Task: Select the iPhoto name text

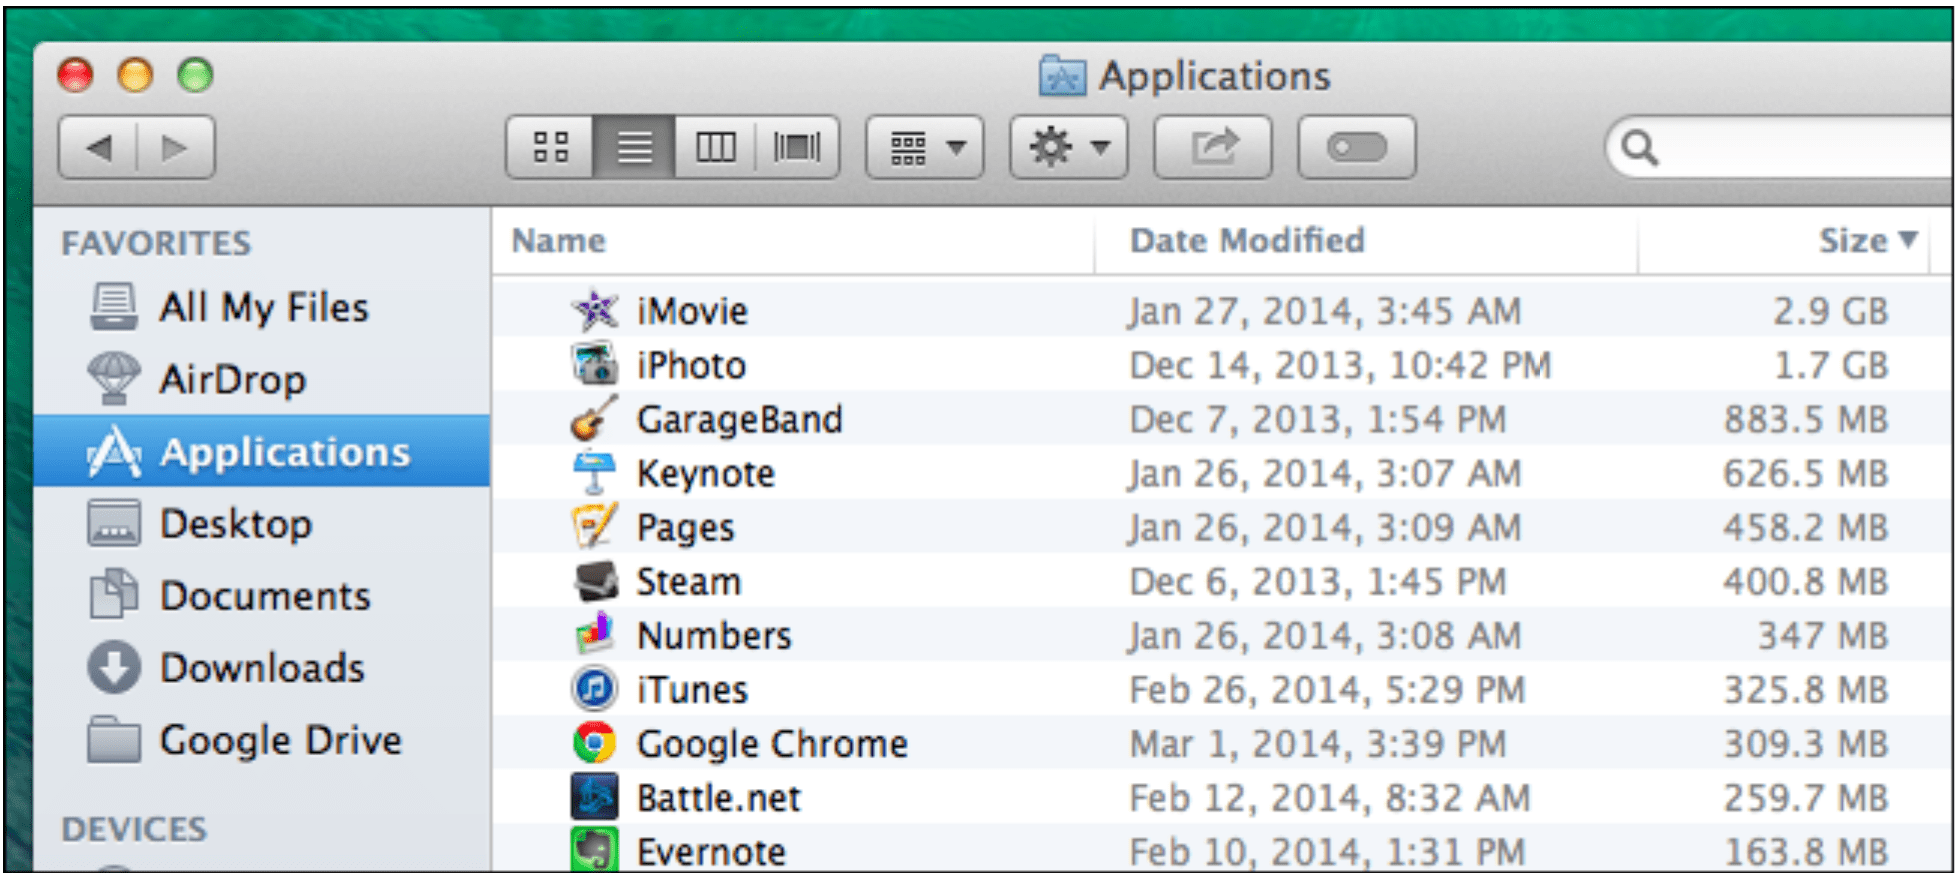Action: [691, 365]
